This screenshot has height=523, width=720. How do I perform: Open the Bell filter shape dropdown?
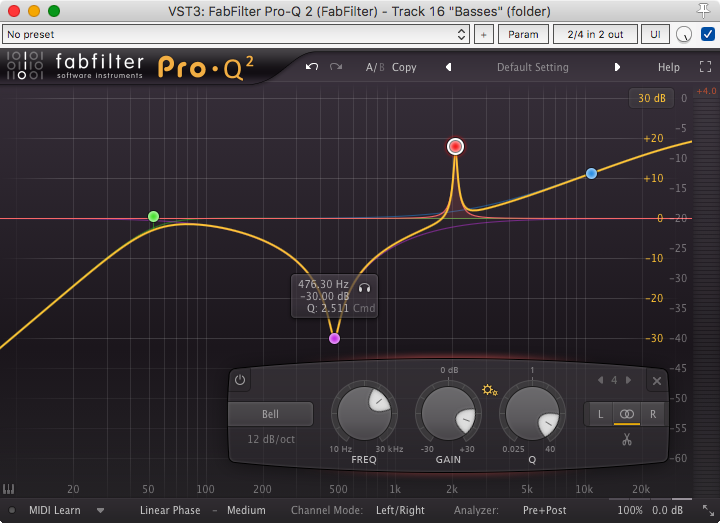(270, 414)
